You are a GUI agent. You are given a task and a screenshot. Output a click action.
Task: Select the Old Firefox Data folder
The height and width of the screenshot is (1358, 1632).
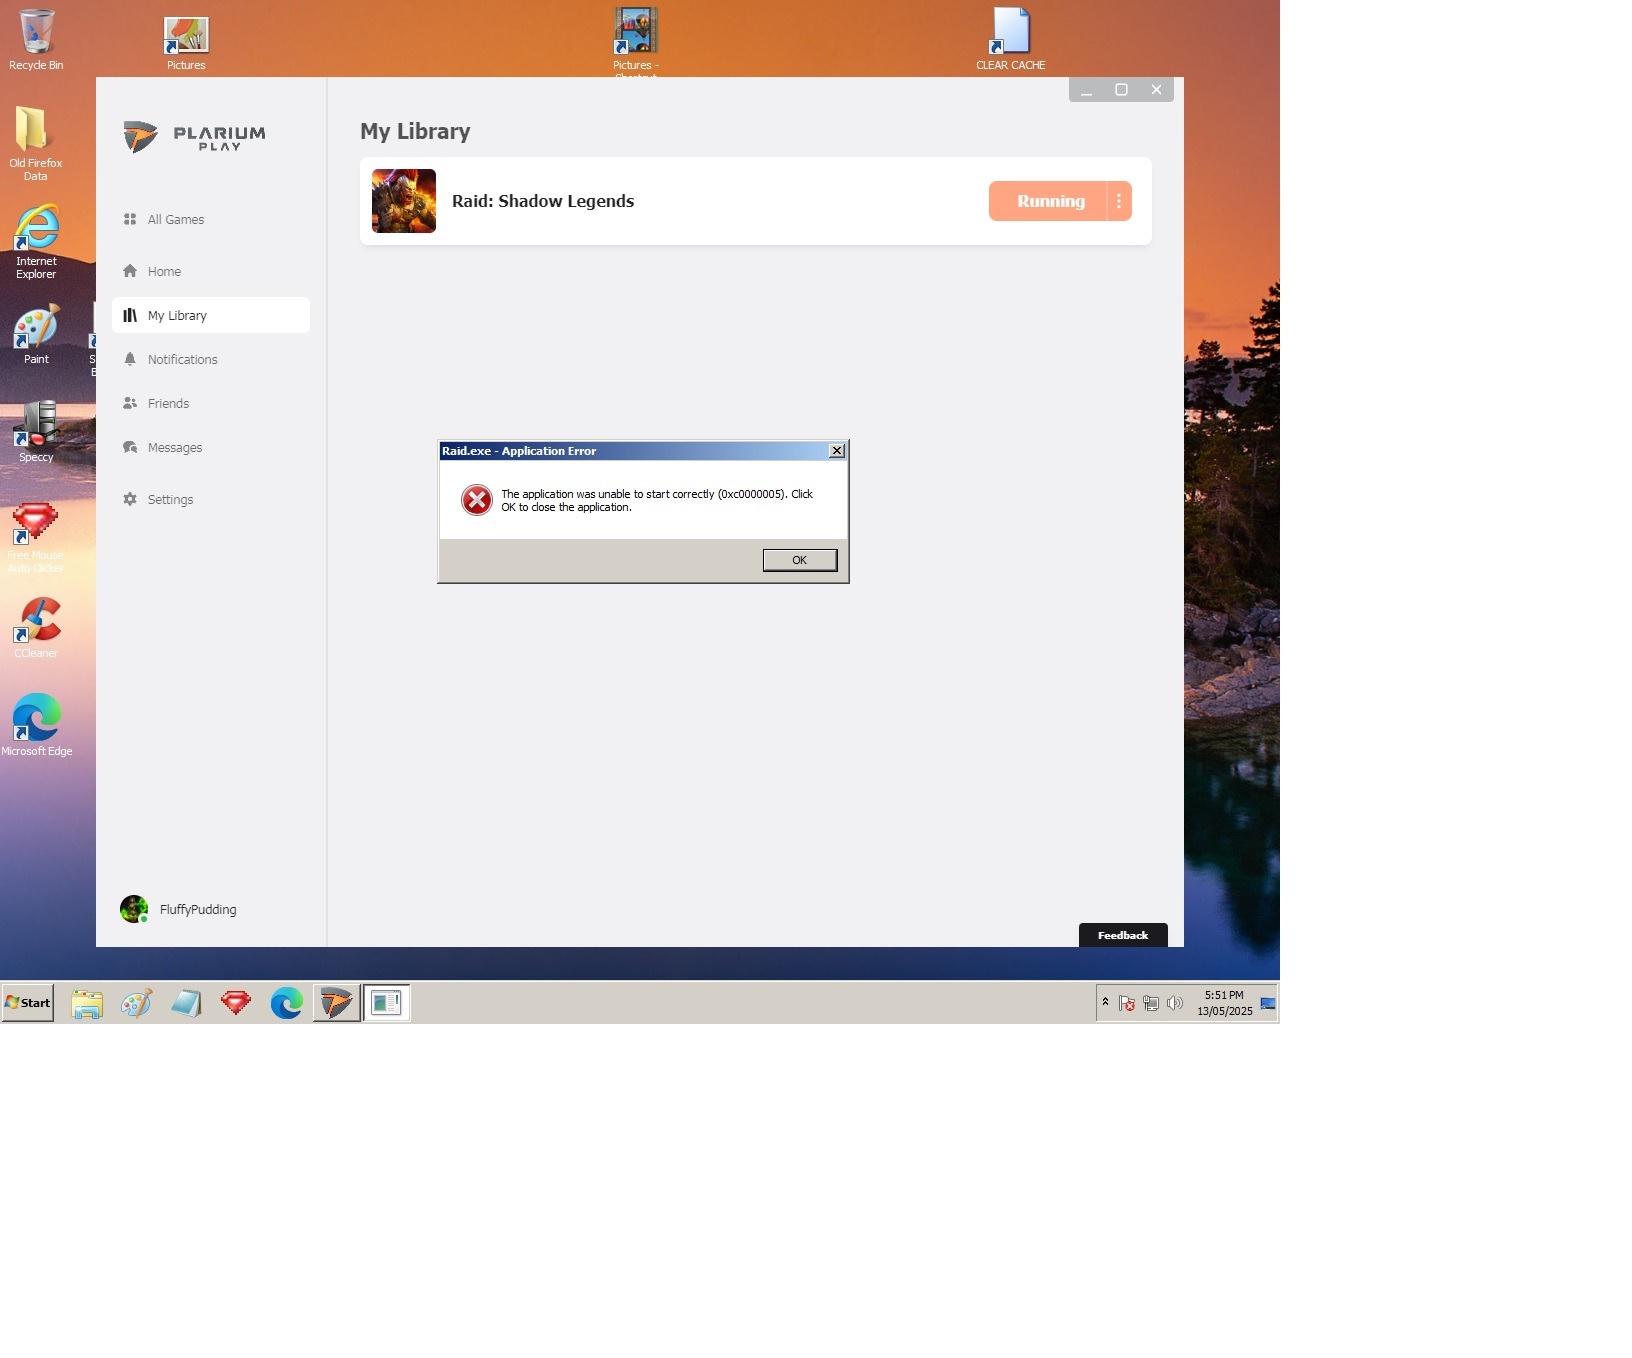pos(36,143)
